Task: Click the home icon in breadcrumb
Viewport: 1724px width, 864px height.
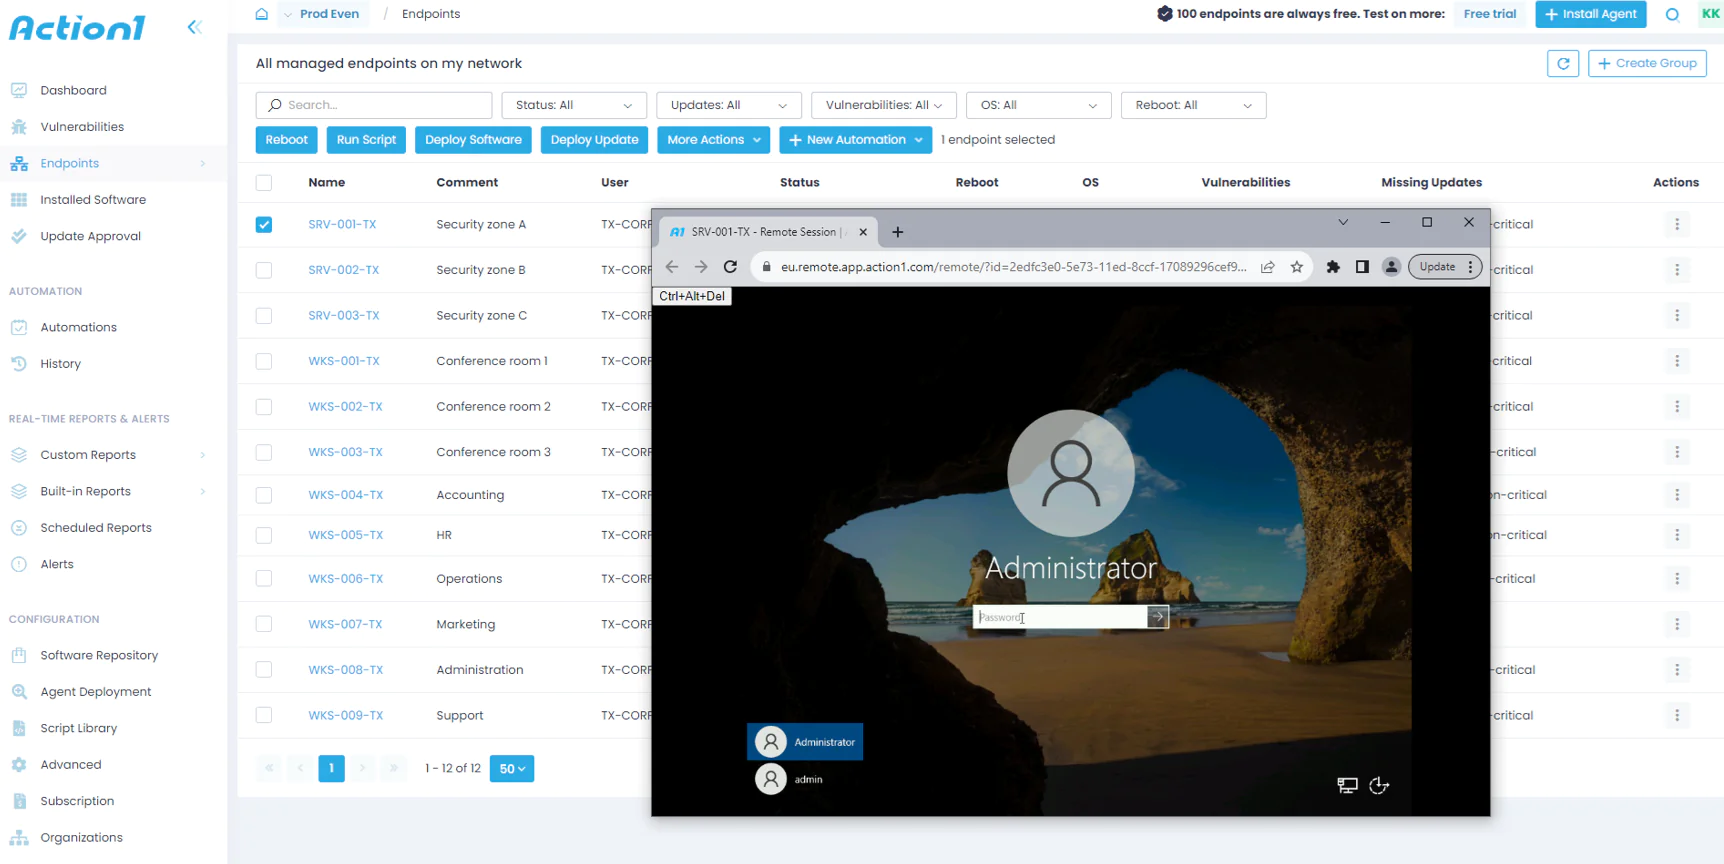Action: point(262,14)
